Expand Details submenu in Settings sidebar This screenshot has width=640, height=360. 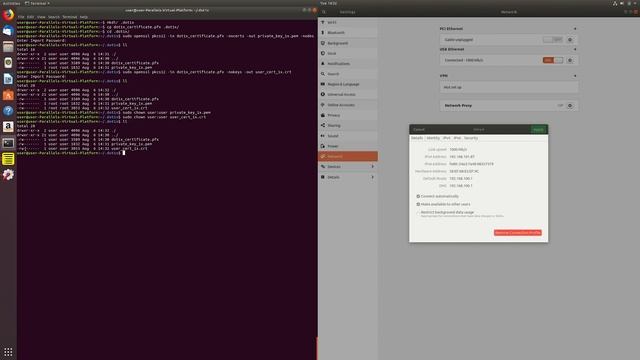click(348, 177)
